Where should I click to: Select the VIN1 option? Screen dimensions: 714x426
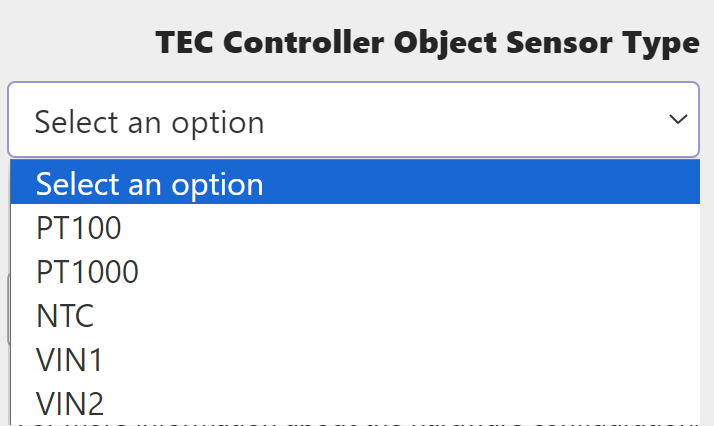click(x=70, y=360)
